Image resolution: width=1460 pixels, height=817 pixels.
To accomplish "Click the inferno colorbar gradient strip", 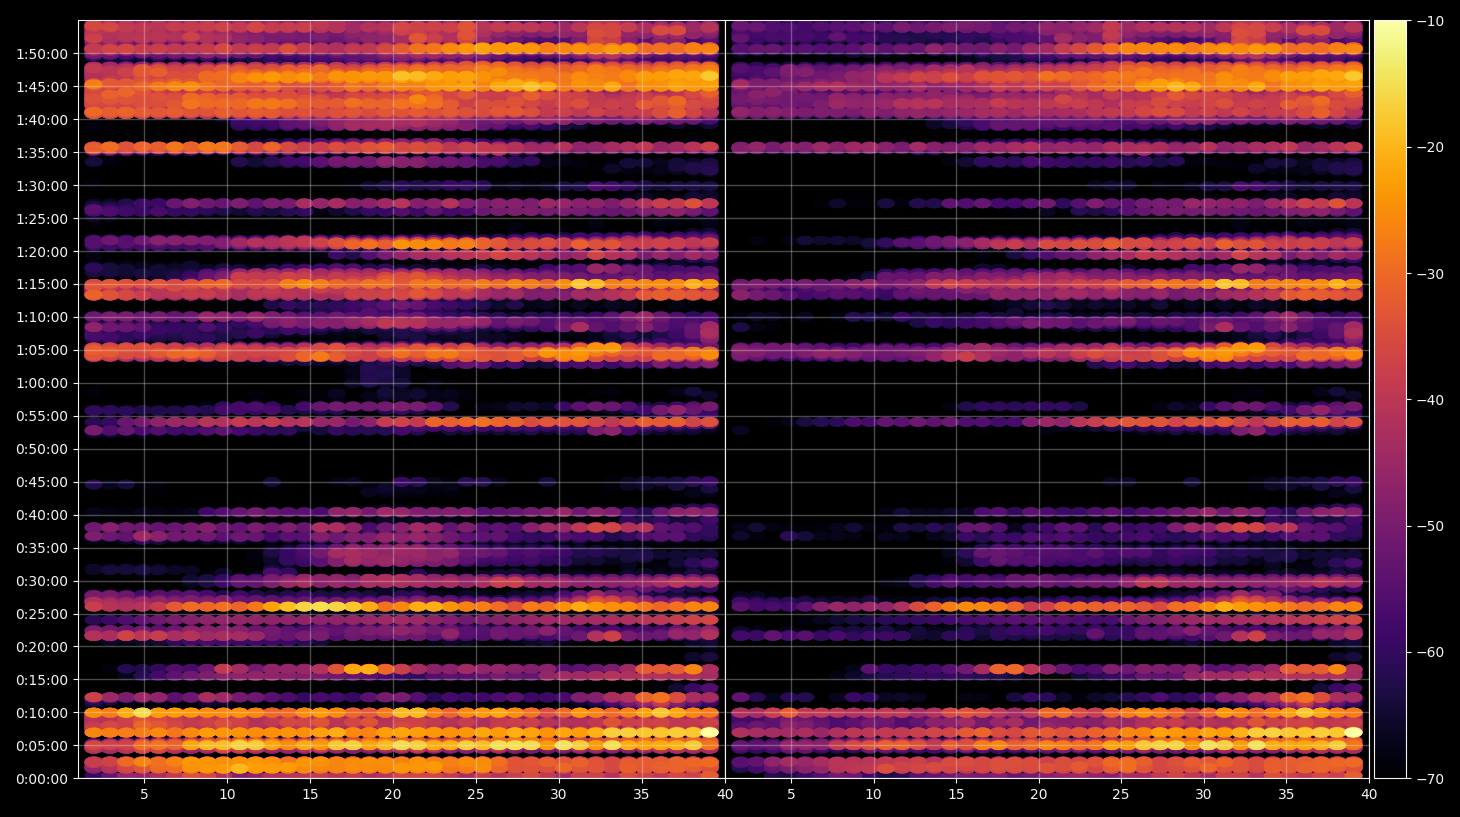I will coord(1390,399).
